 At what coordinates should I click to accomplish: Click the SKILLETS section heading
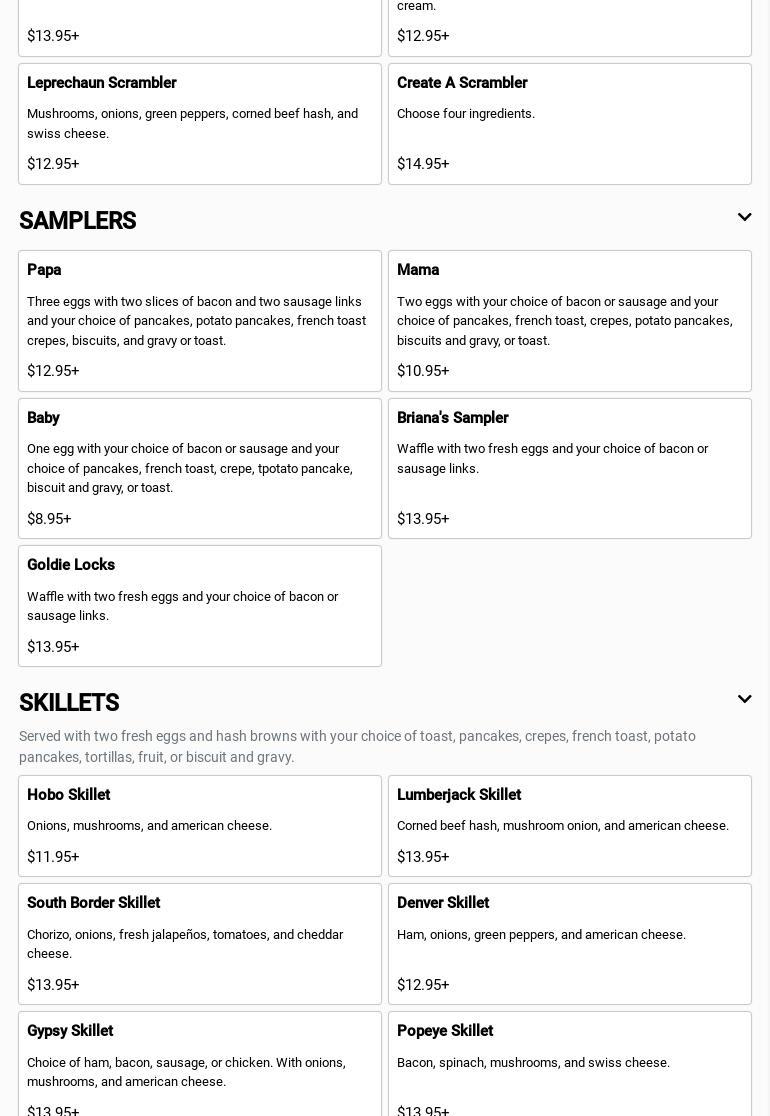(x=69, y=703)
